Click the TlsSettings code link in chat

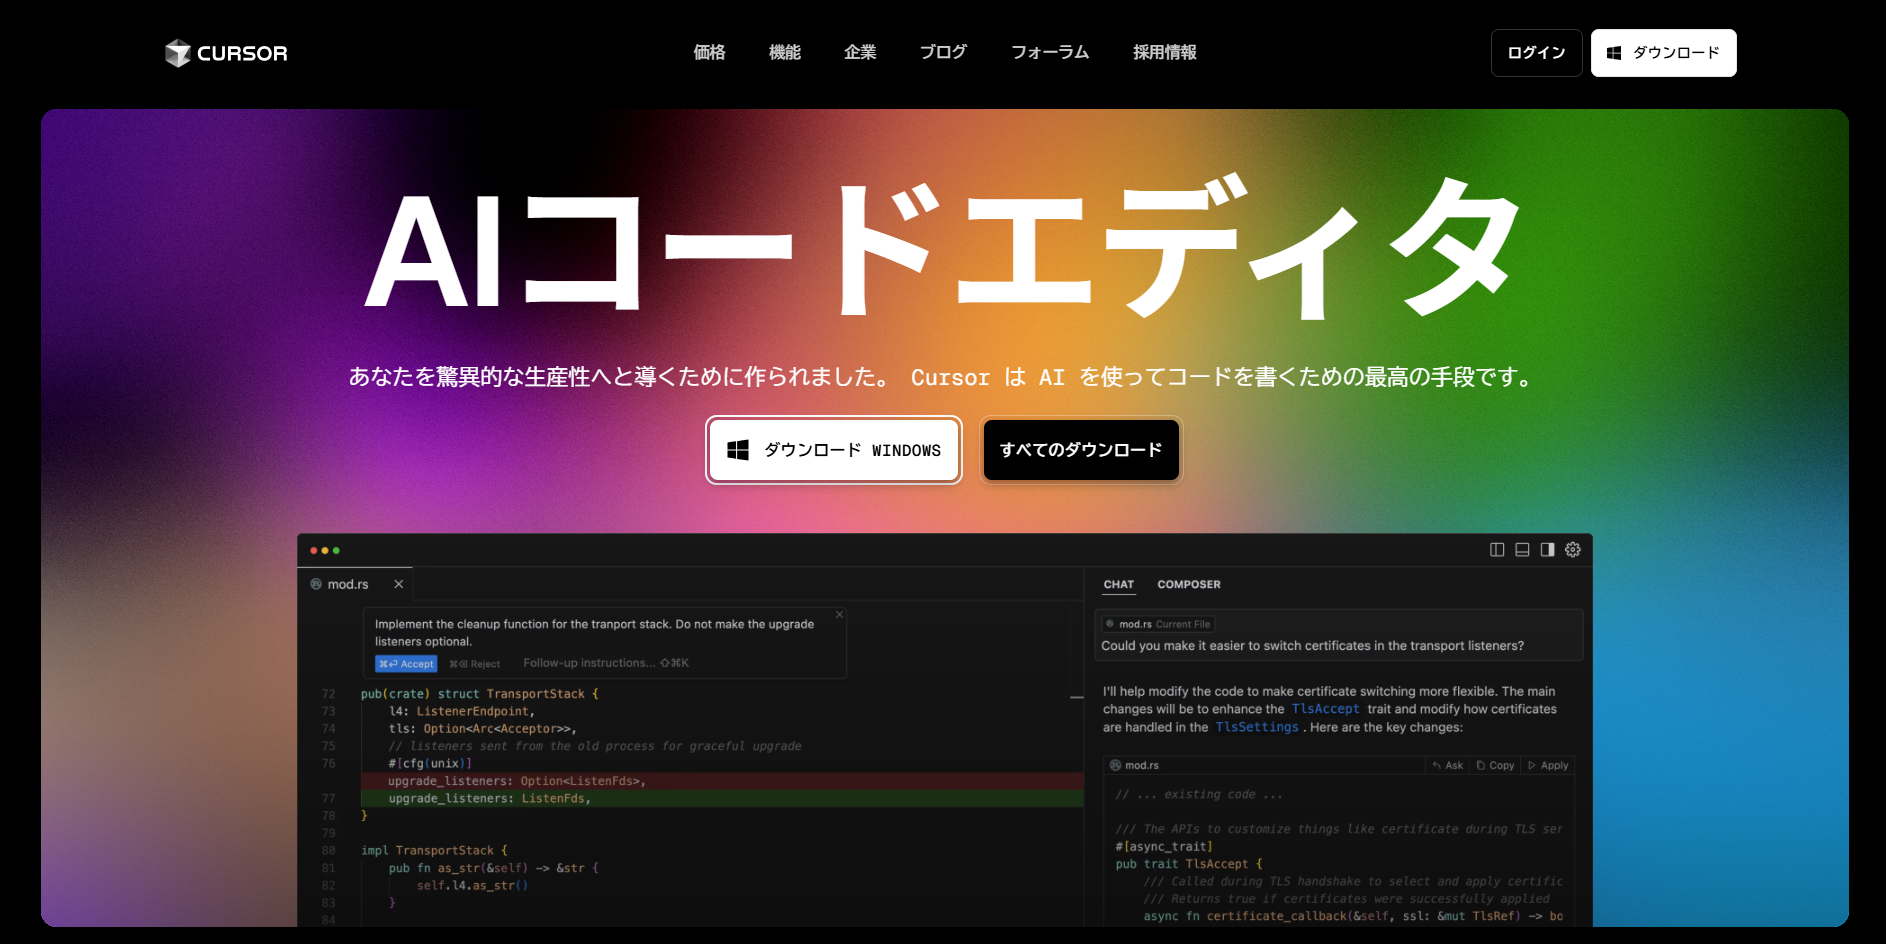coord(1257,727)
